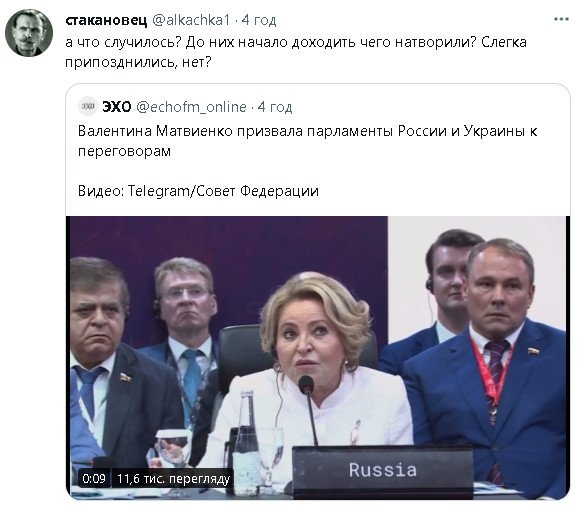
Task: Open the quoted tweet text about Матвиенко
Action: click(x=308, y=141)
